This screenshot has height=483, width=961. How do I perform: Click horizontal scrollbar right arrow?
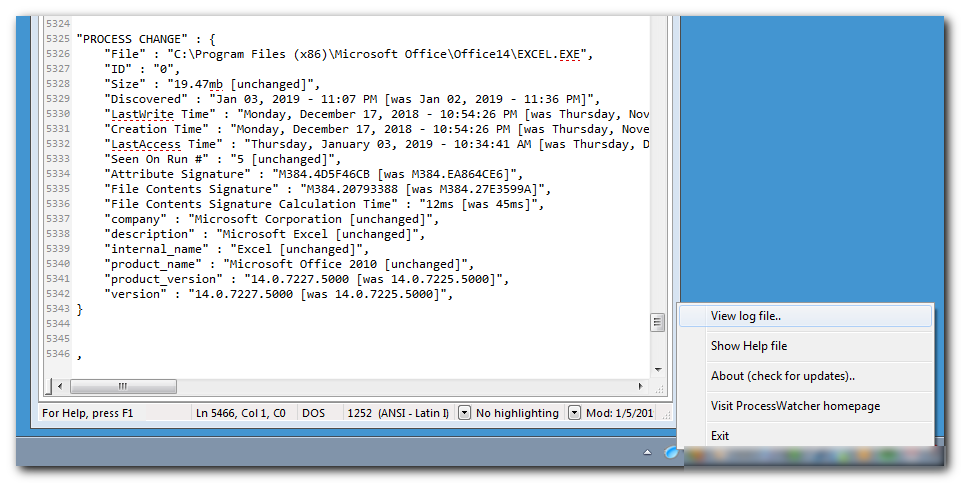tap(640, 386)
